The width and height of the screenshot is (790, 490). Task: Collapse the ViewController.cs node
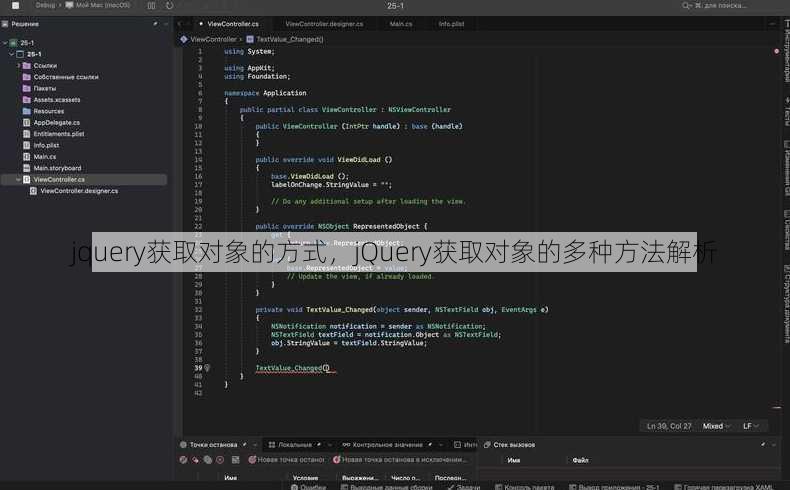[x=19, y=179]
